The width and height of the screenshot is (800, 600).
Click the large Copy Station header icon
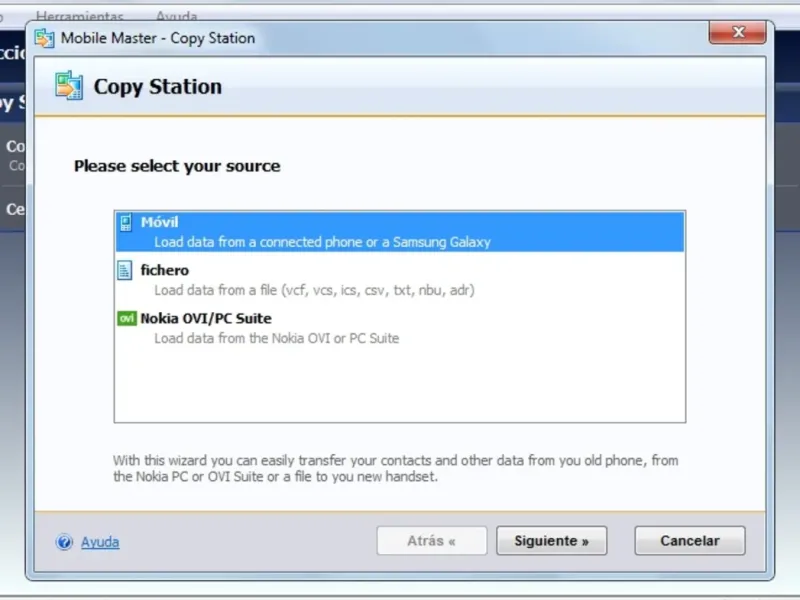(x=69, y=85)
